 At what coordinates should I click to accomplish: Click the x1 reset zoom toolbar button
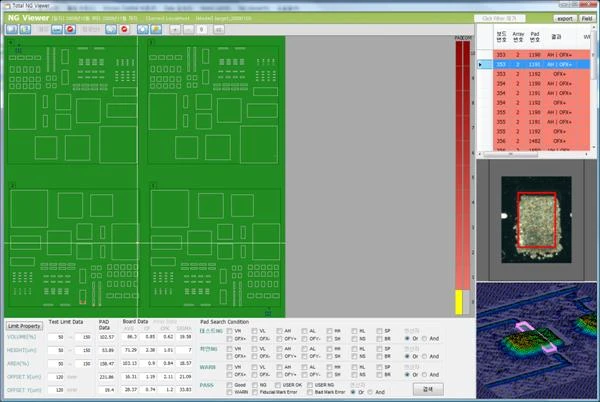pos(219,29)
